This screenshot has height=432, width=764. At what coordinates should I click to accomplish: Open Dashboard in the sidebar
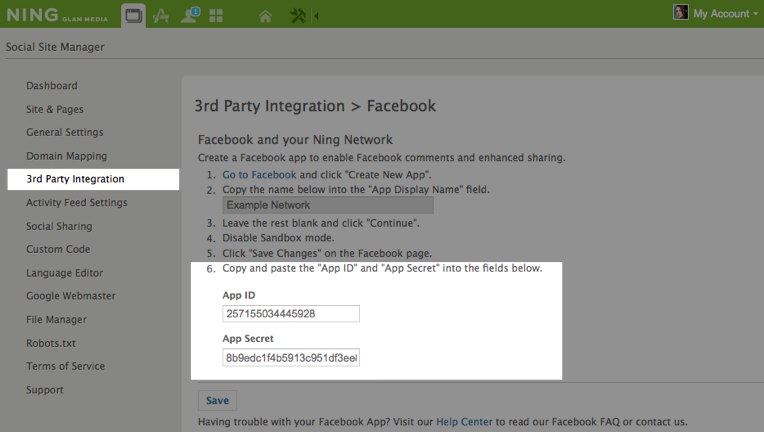52,86
